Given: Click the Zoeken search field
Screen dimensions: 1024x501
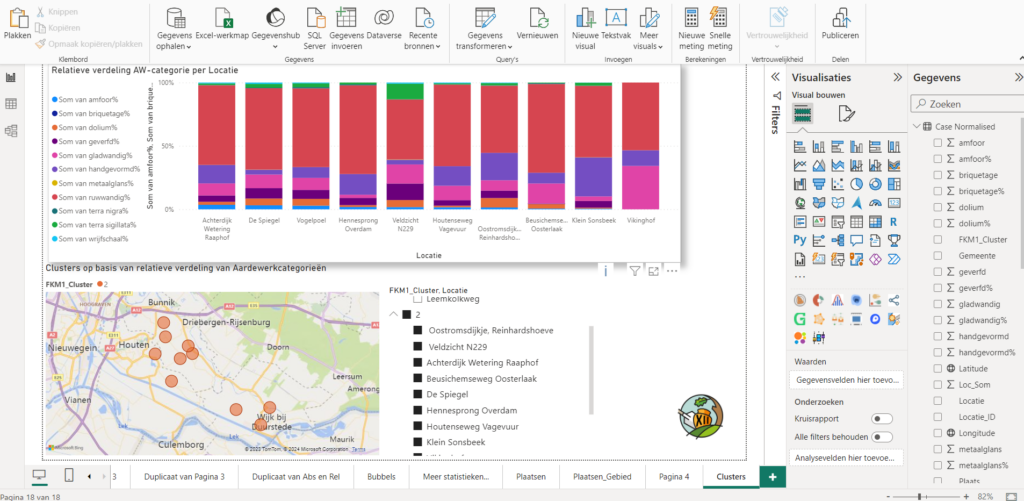Looking at the screenshot, I should click(x=968, y=103).
